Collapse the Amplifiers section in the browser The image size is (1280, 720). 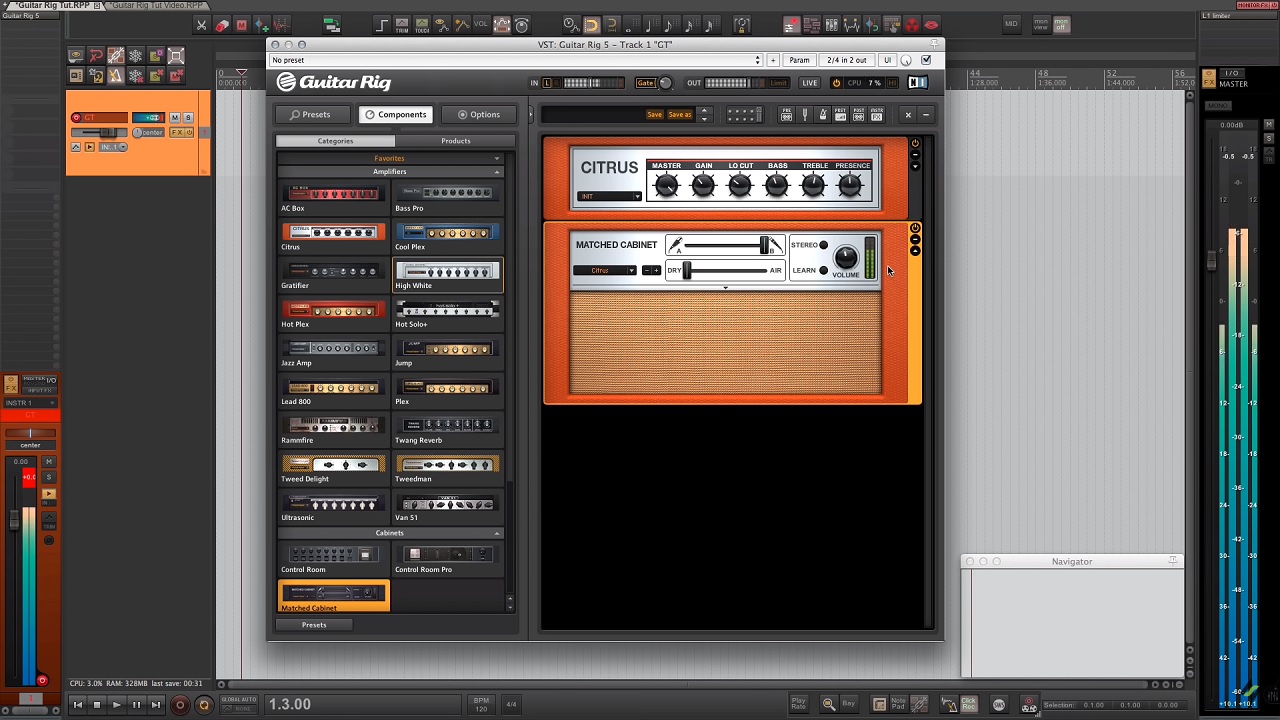(496, 172)
